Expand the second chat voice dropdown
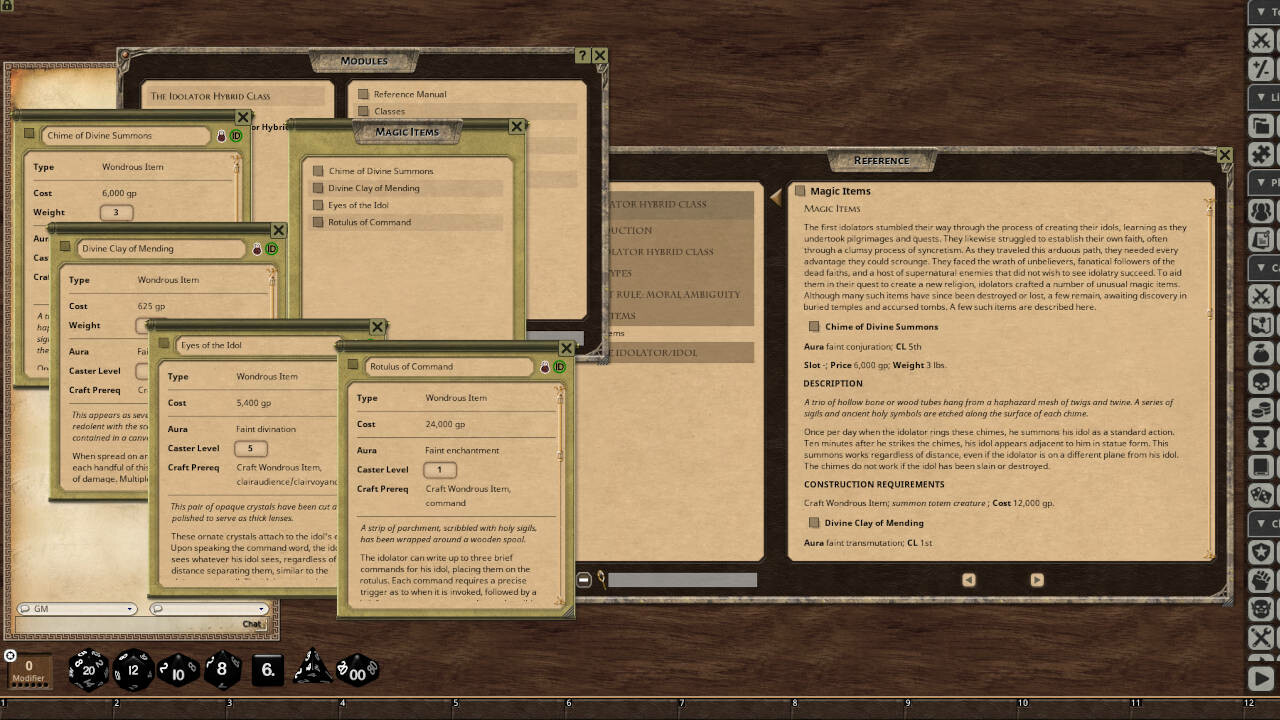The image size is (1280, 720). (260, 609)
